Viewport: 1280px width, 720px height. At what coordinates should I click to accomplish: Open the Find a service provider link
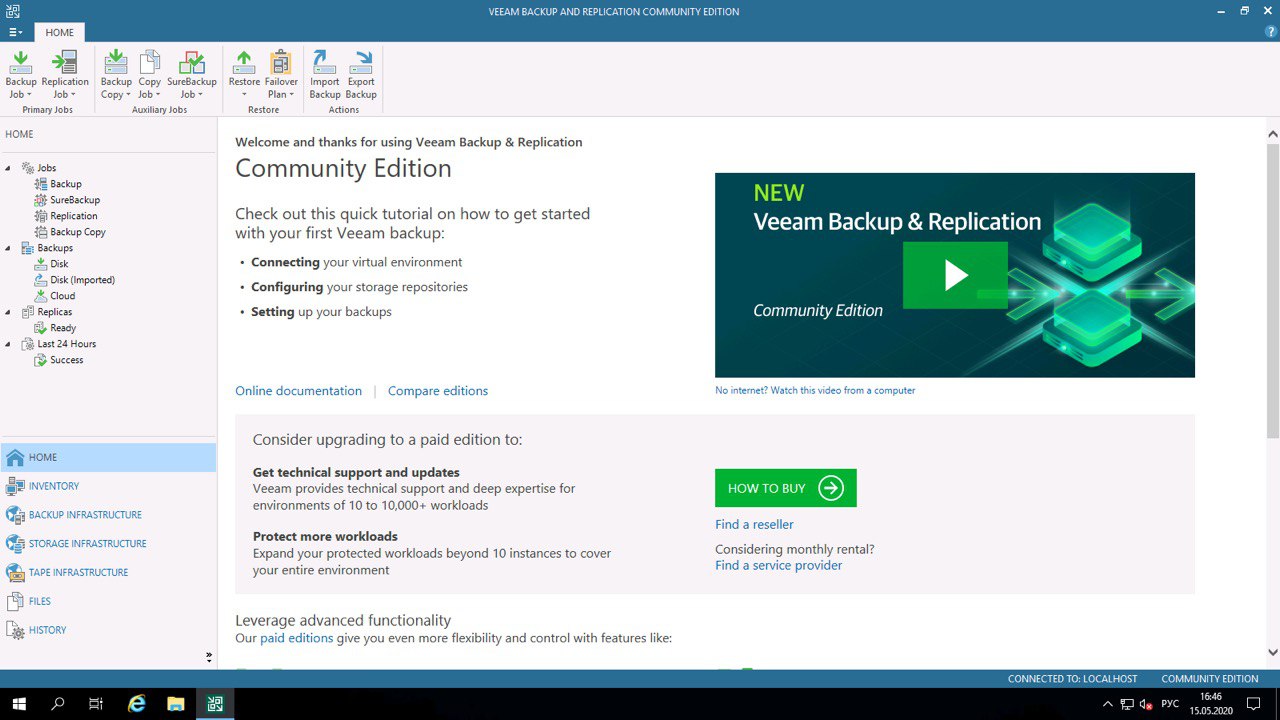tap(778, 565)
